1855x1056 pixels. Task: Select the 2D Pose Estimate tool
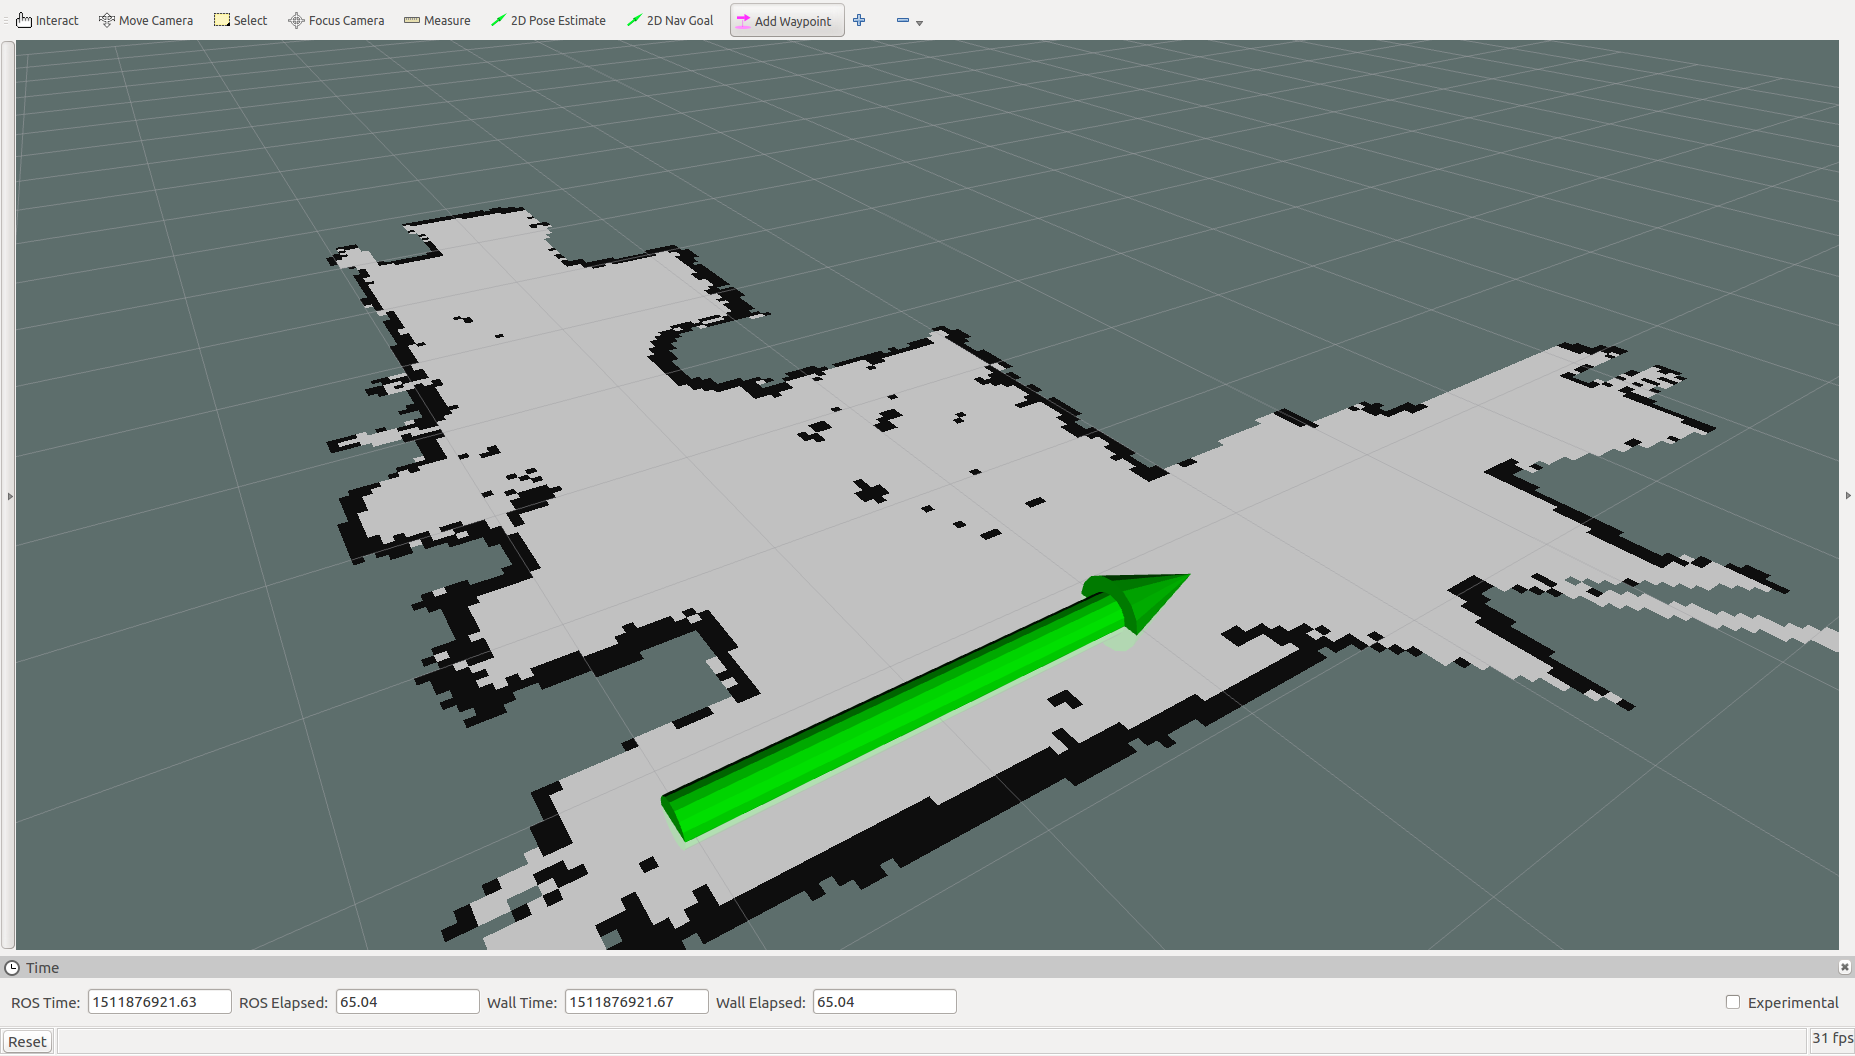point(548,20)
